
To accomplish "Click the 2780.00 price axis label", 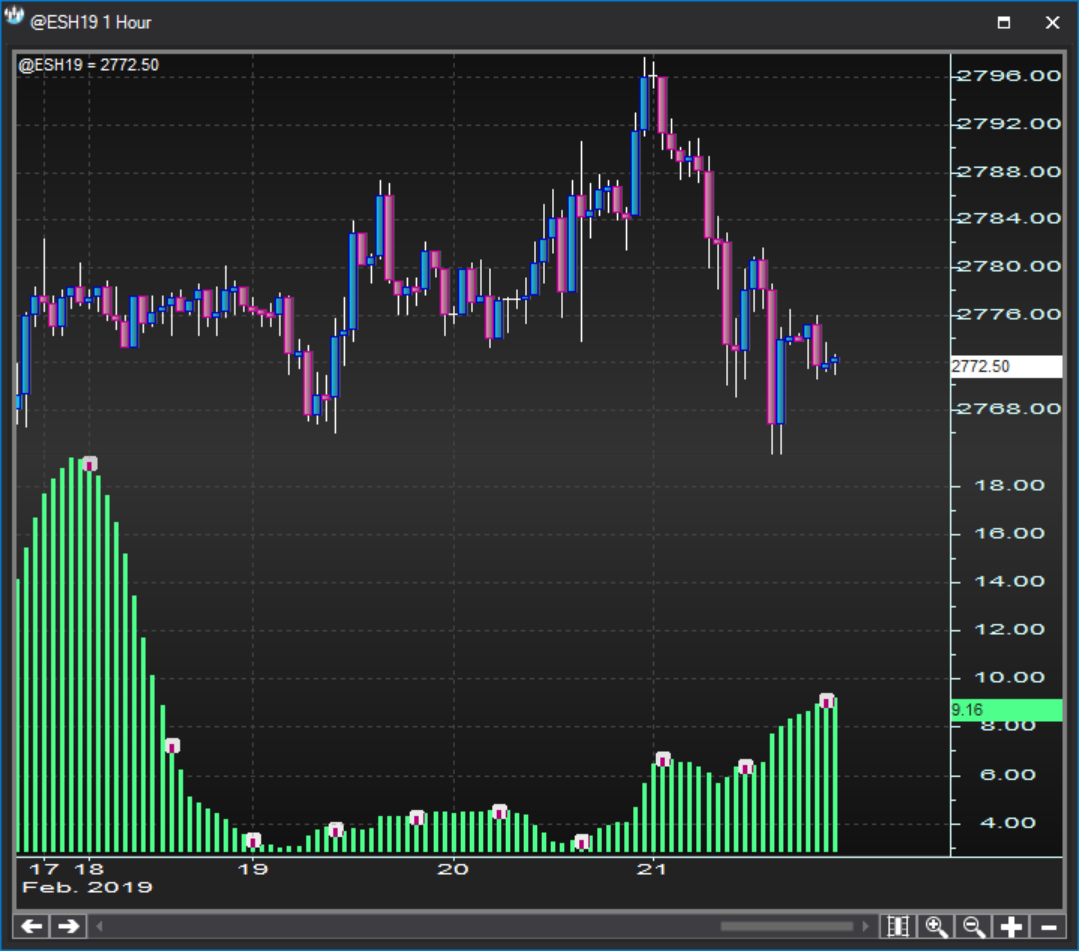I will (1009, 266).
